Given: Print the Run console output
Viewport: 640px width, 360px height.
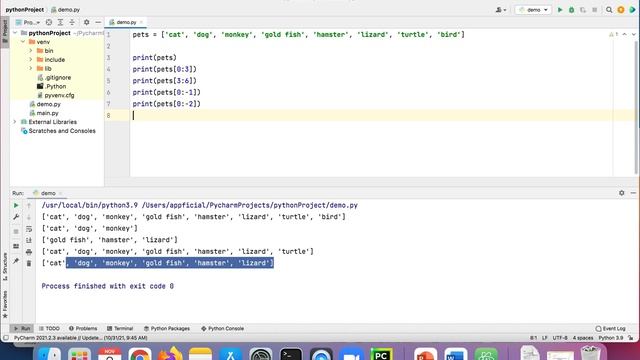Looking at the screenshot, I should pos(29,252).
